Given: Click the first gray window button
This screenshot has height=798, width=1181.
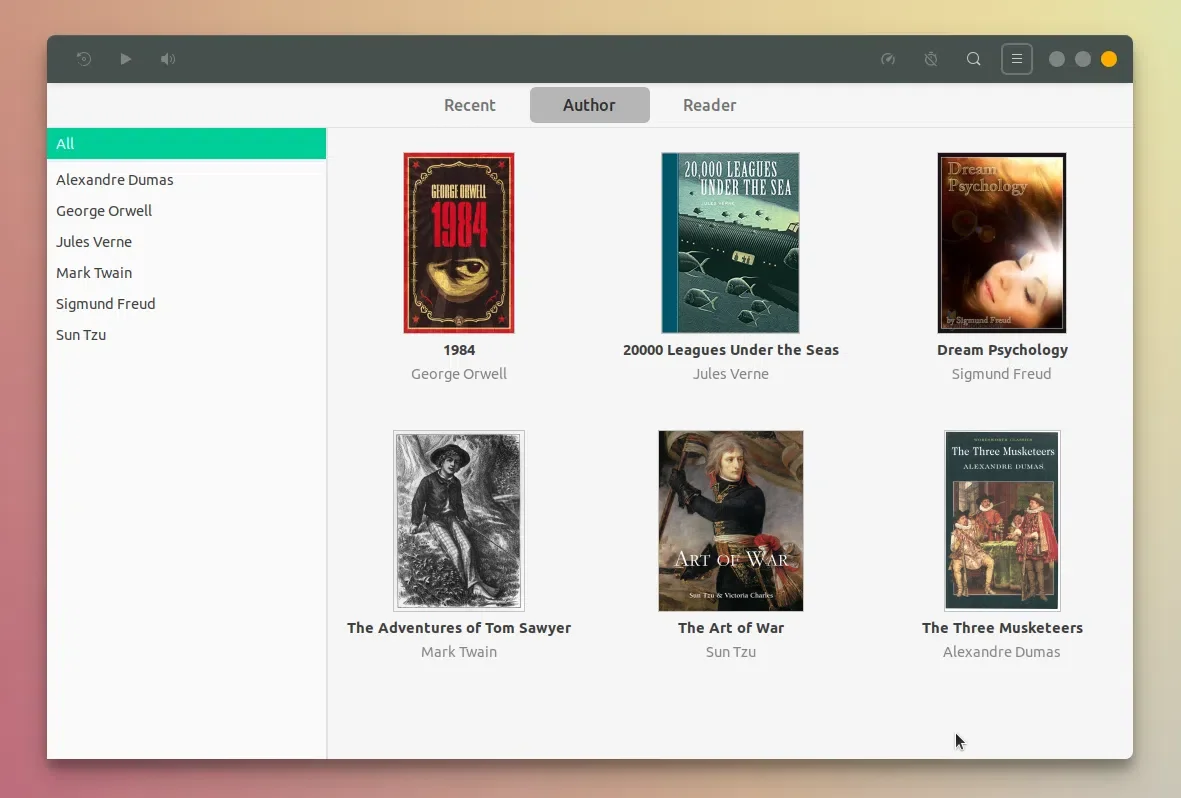Looking at the screenshot, I should coord(1057,59).
